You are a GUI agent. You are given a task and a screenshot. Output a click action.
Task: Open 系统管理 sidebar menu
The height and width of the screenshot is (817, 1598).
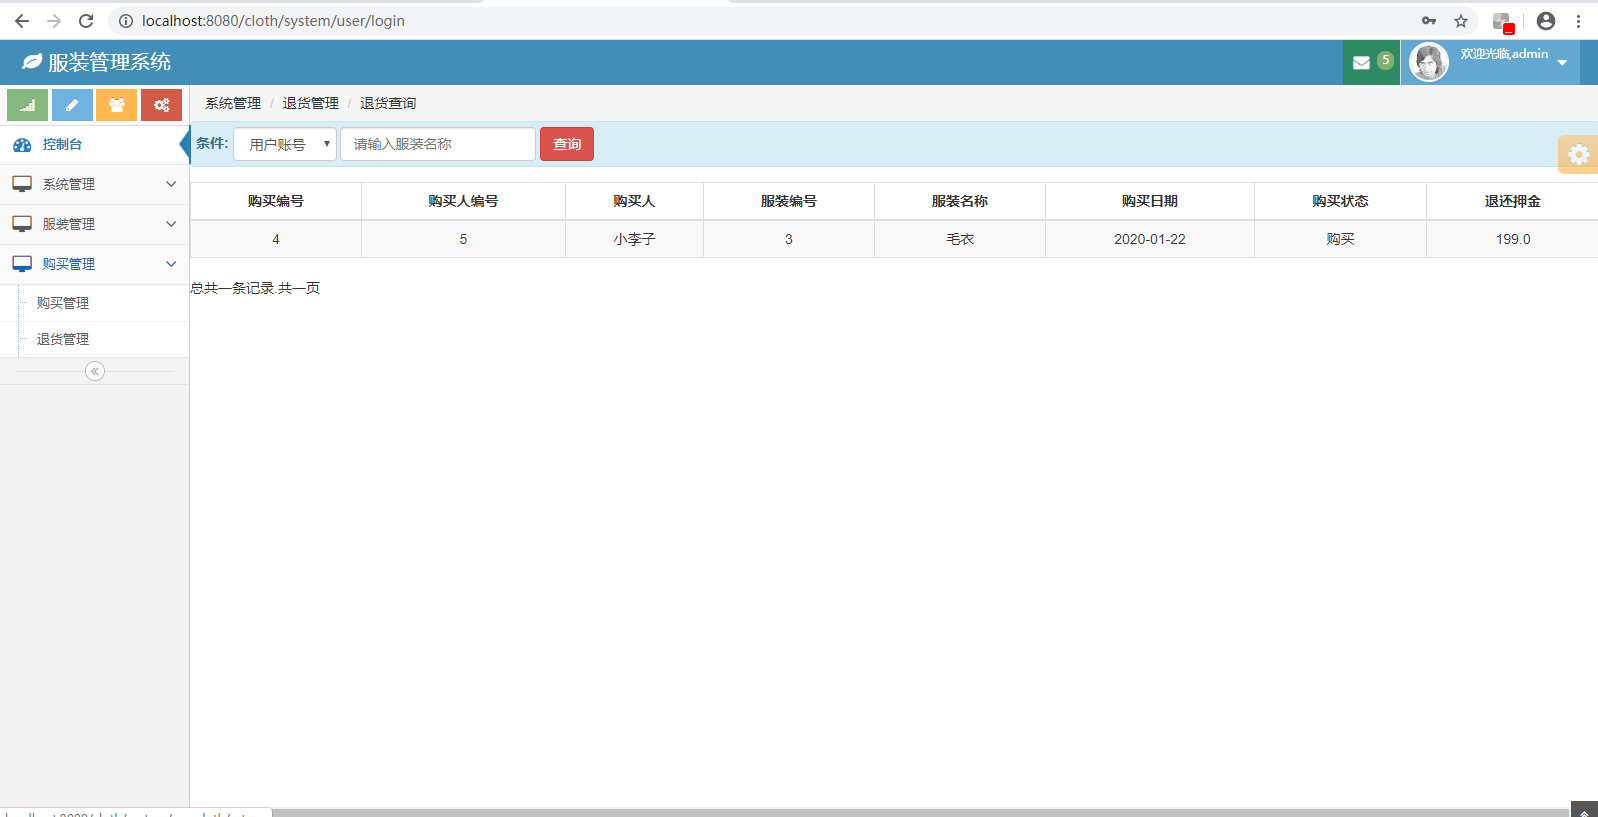(94, 184)
